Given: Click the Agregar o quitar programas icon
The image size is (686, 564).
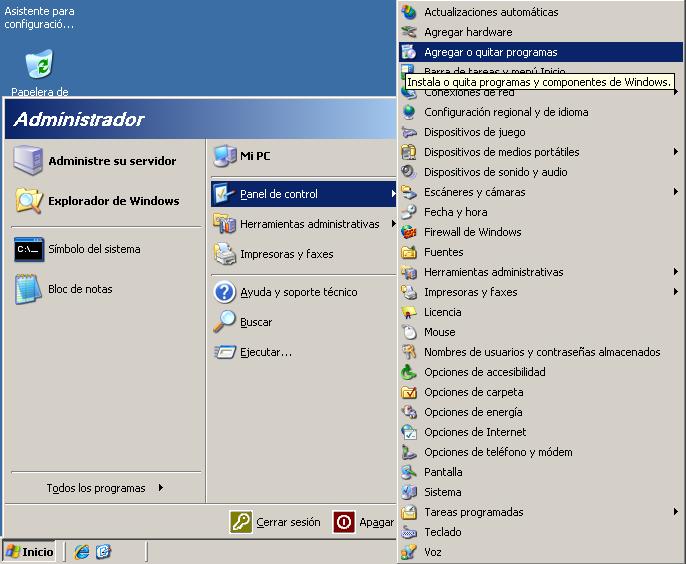Looking at the screenshot, I should (x=409, y=52).
